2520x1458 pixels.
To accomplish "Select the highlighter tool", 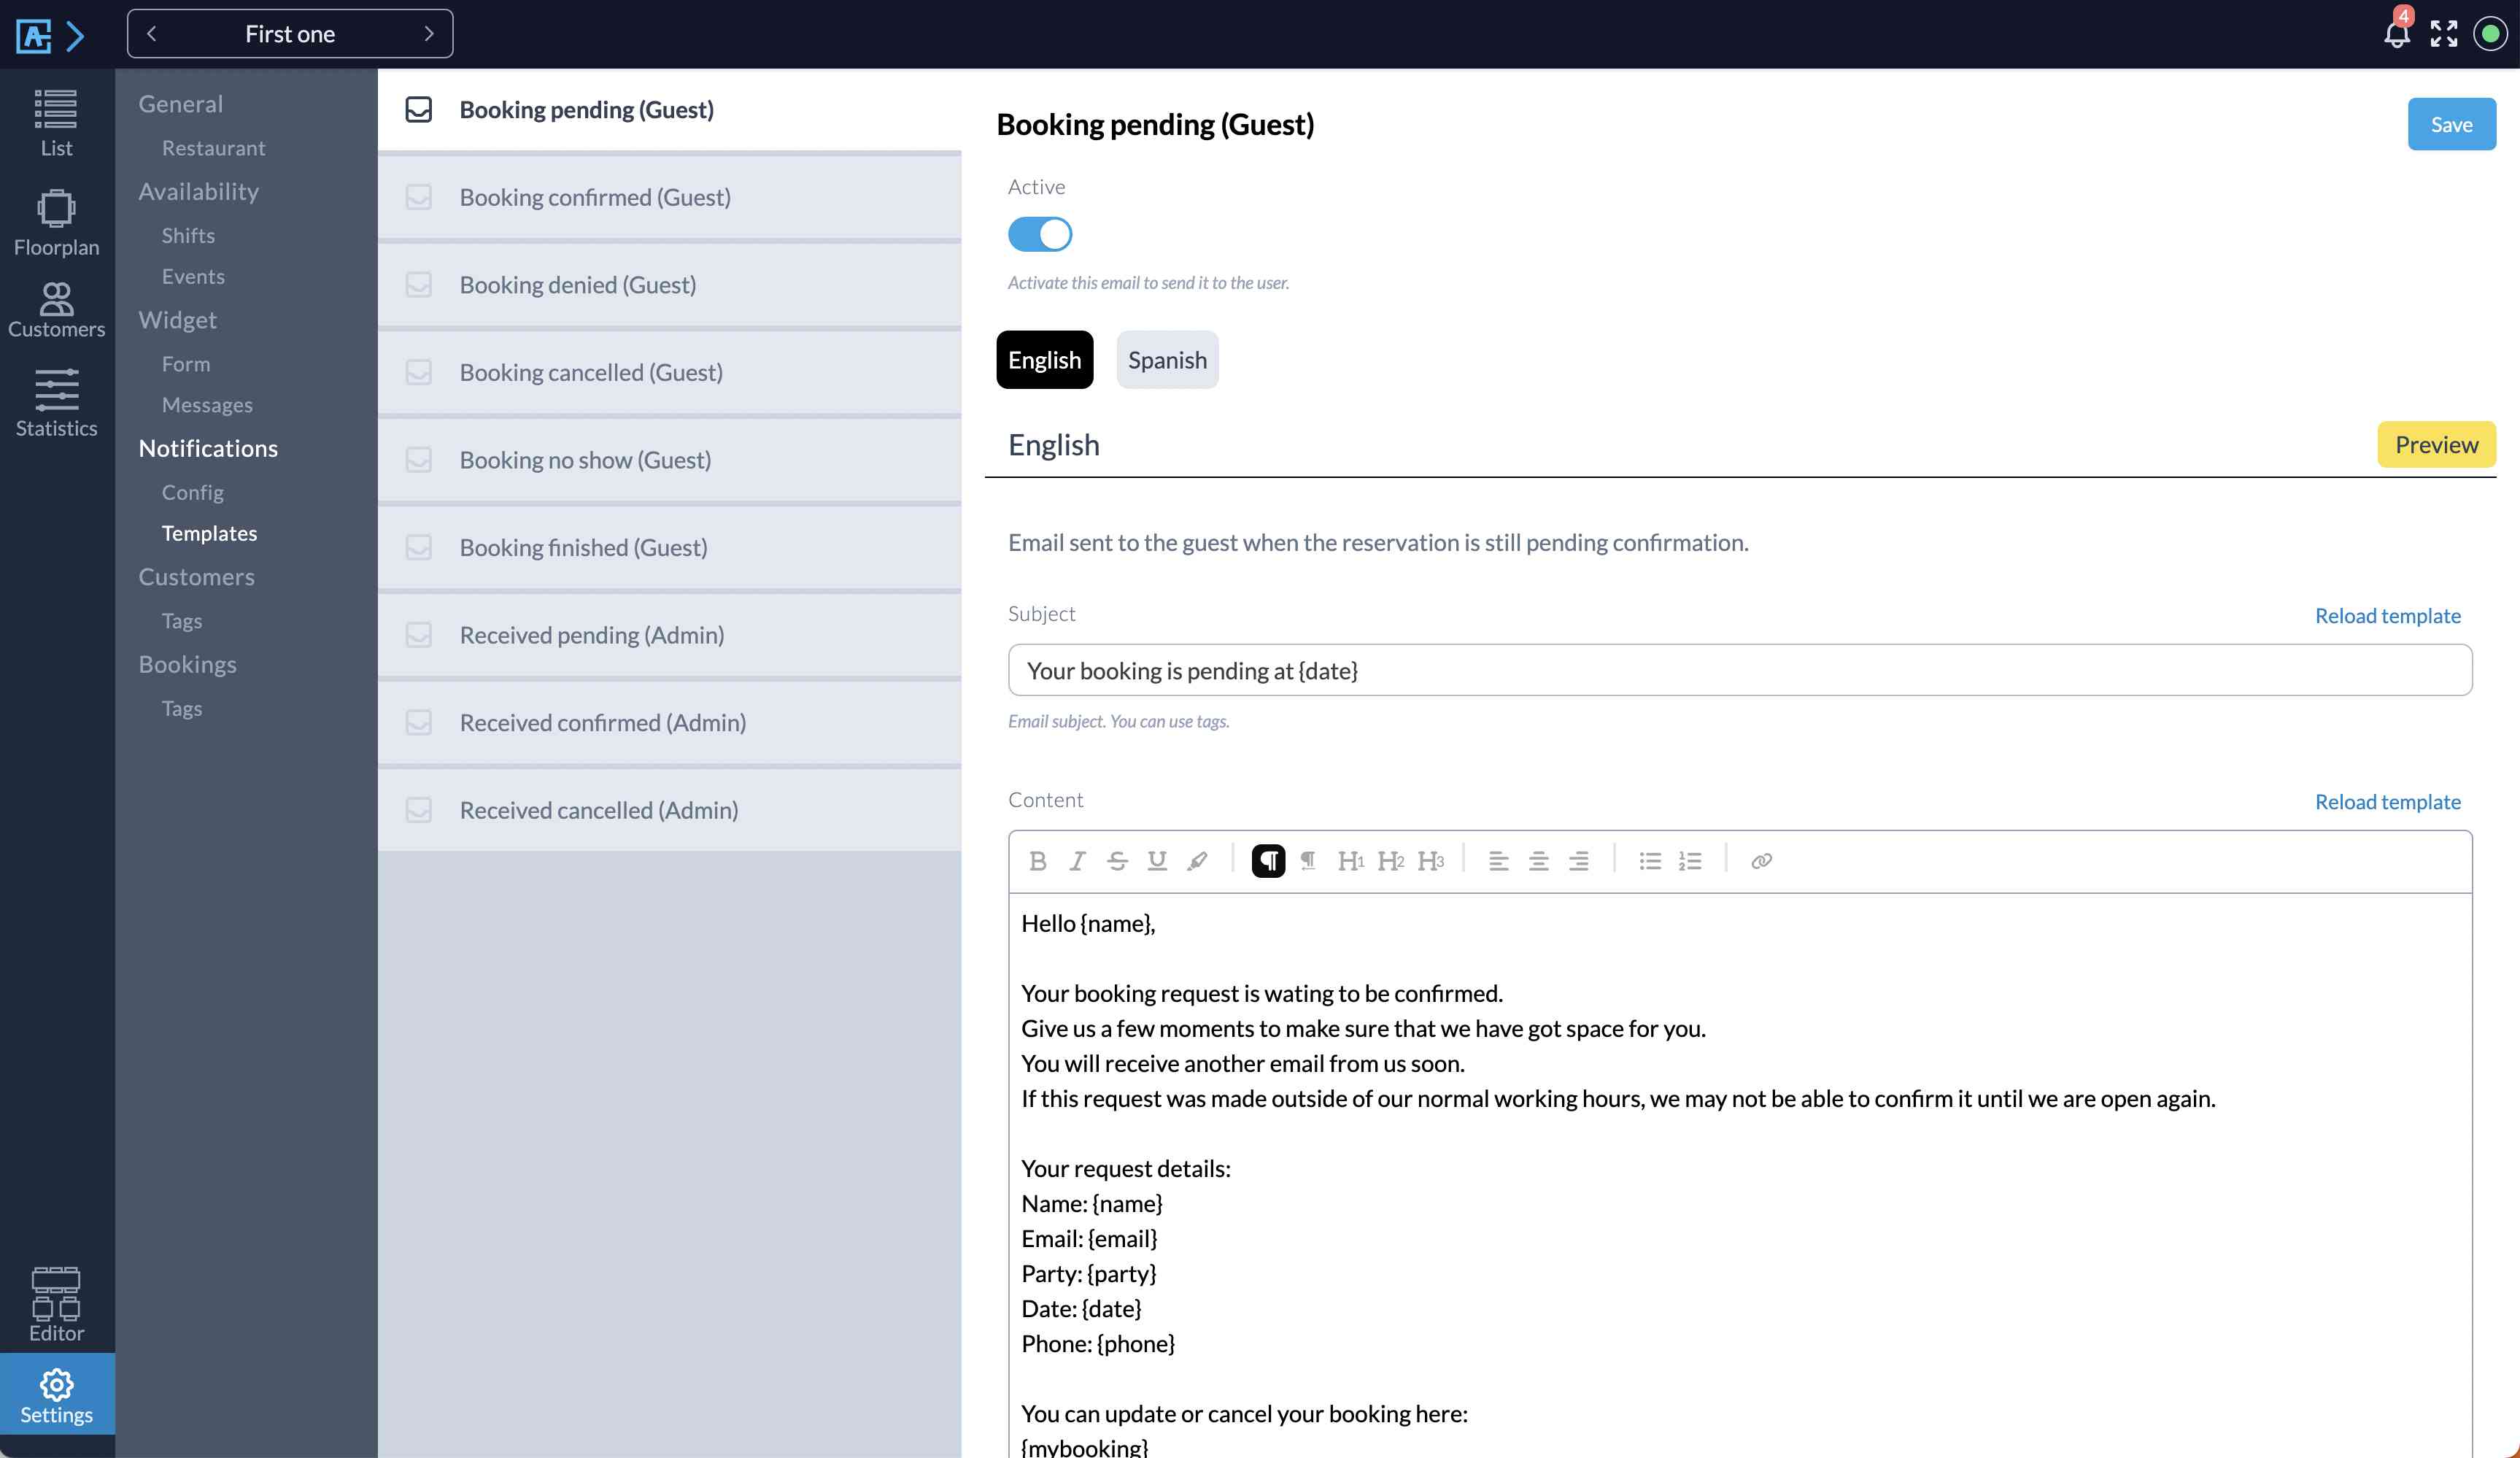I will (x=1197, y=860).
